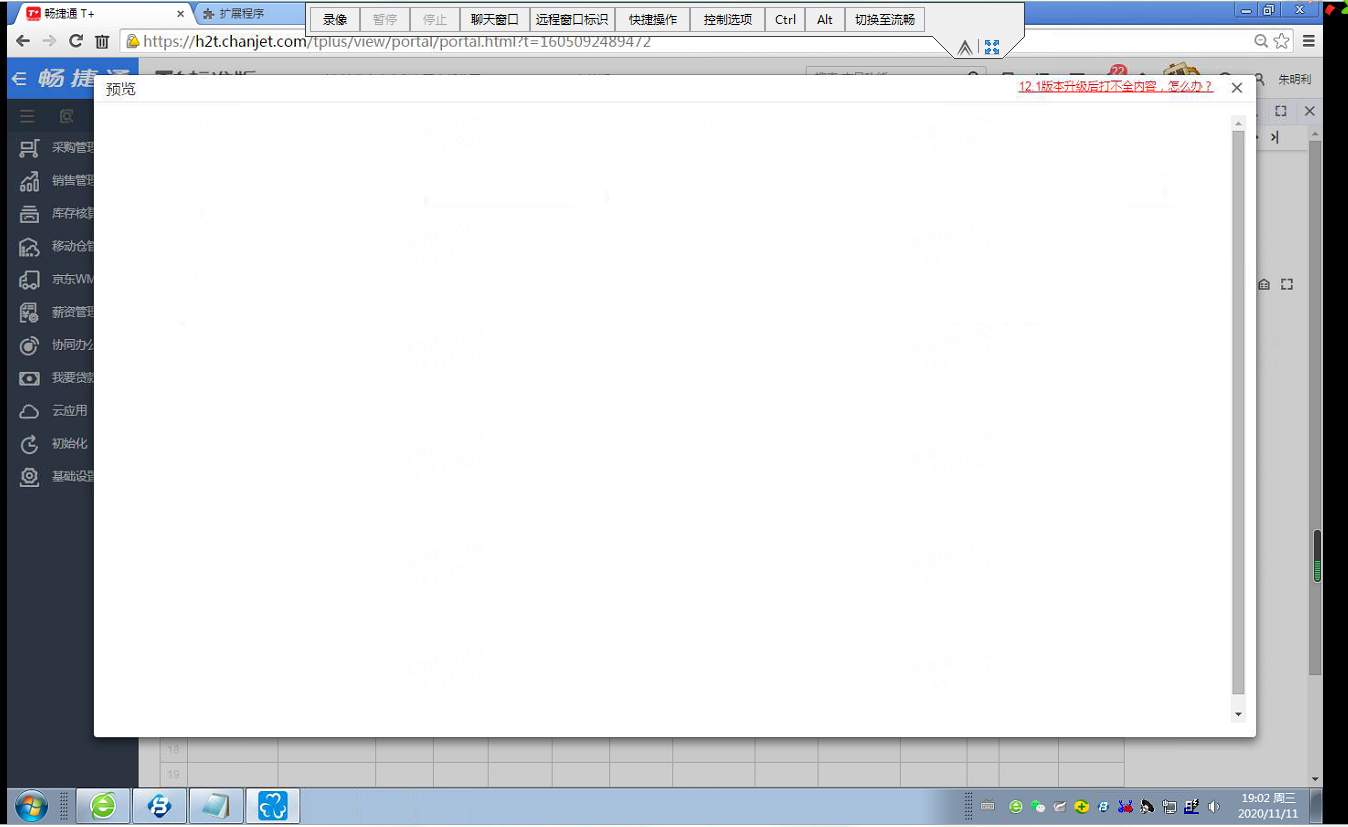Click the preview dialog scrollbar down arrow
This screenshot has width=1348, height=827.
(x=1238, y=714)
